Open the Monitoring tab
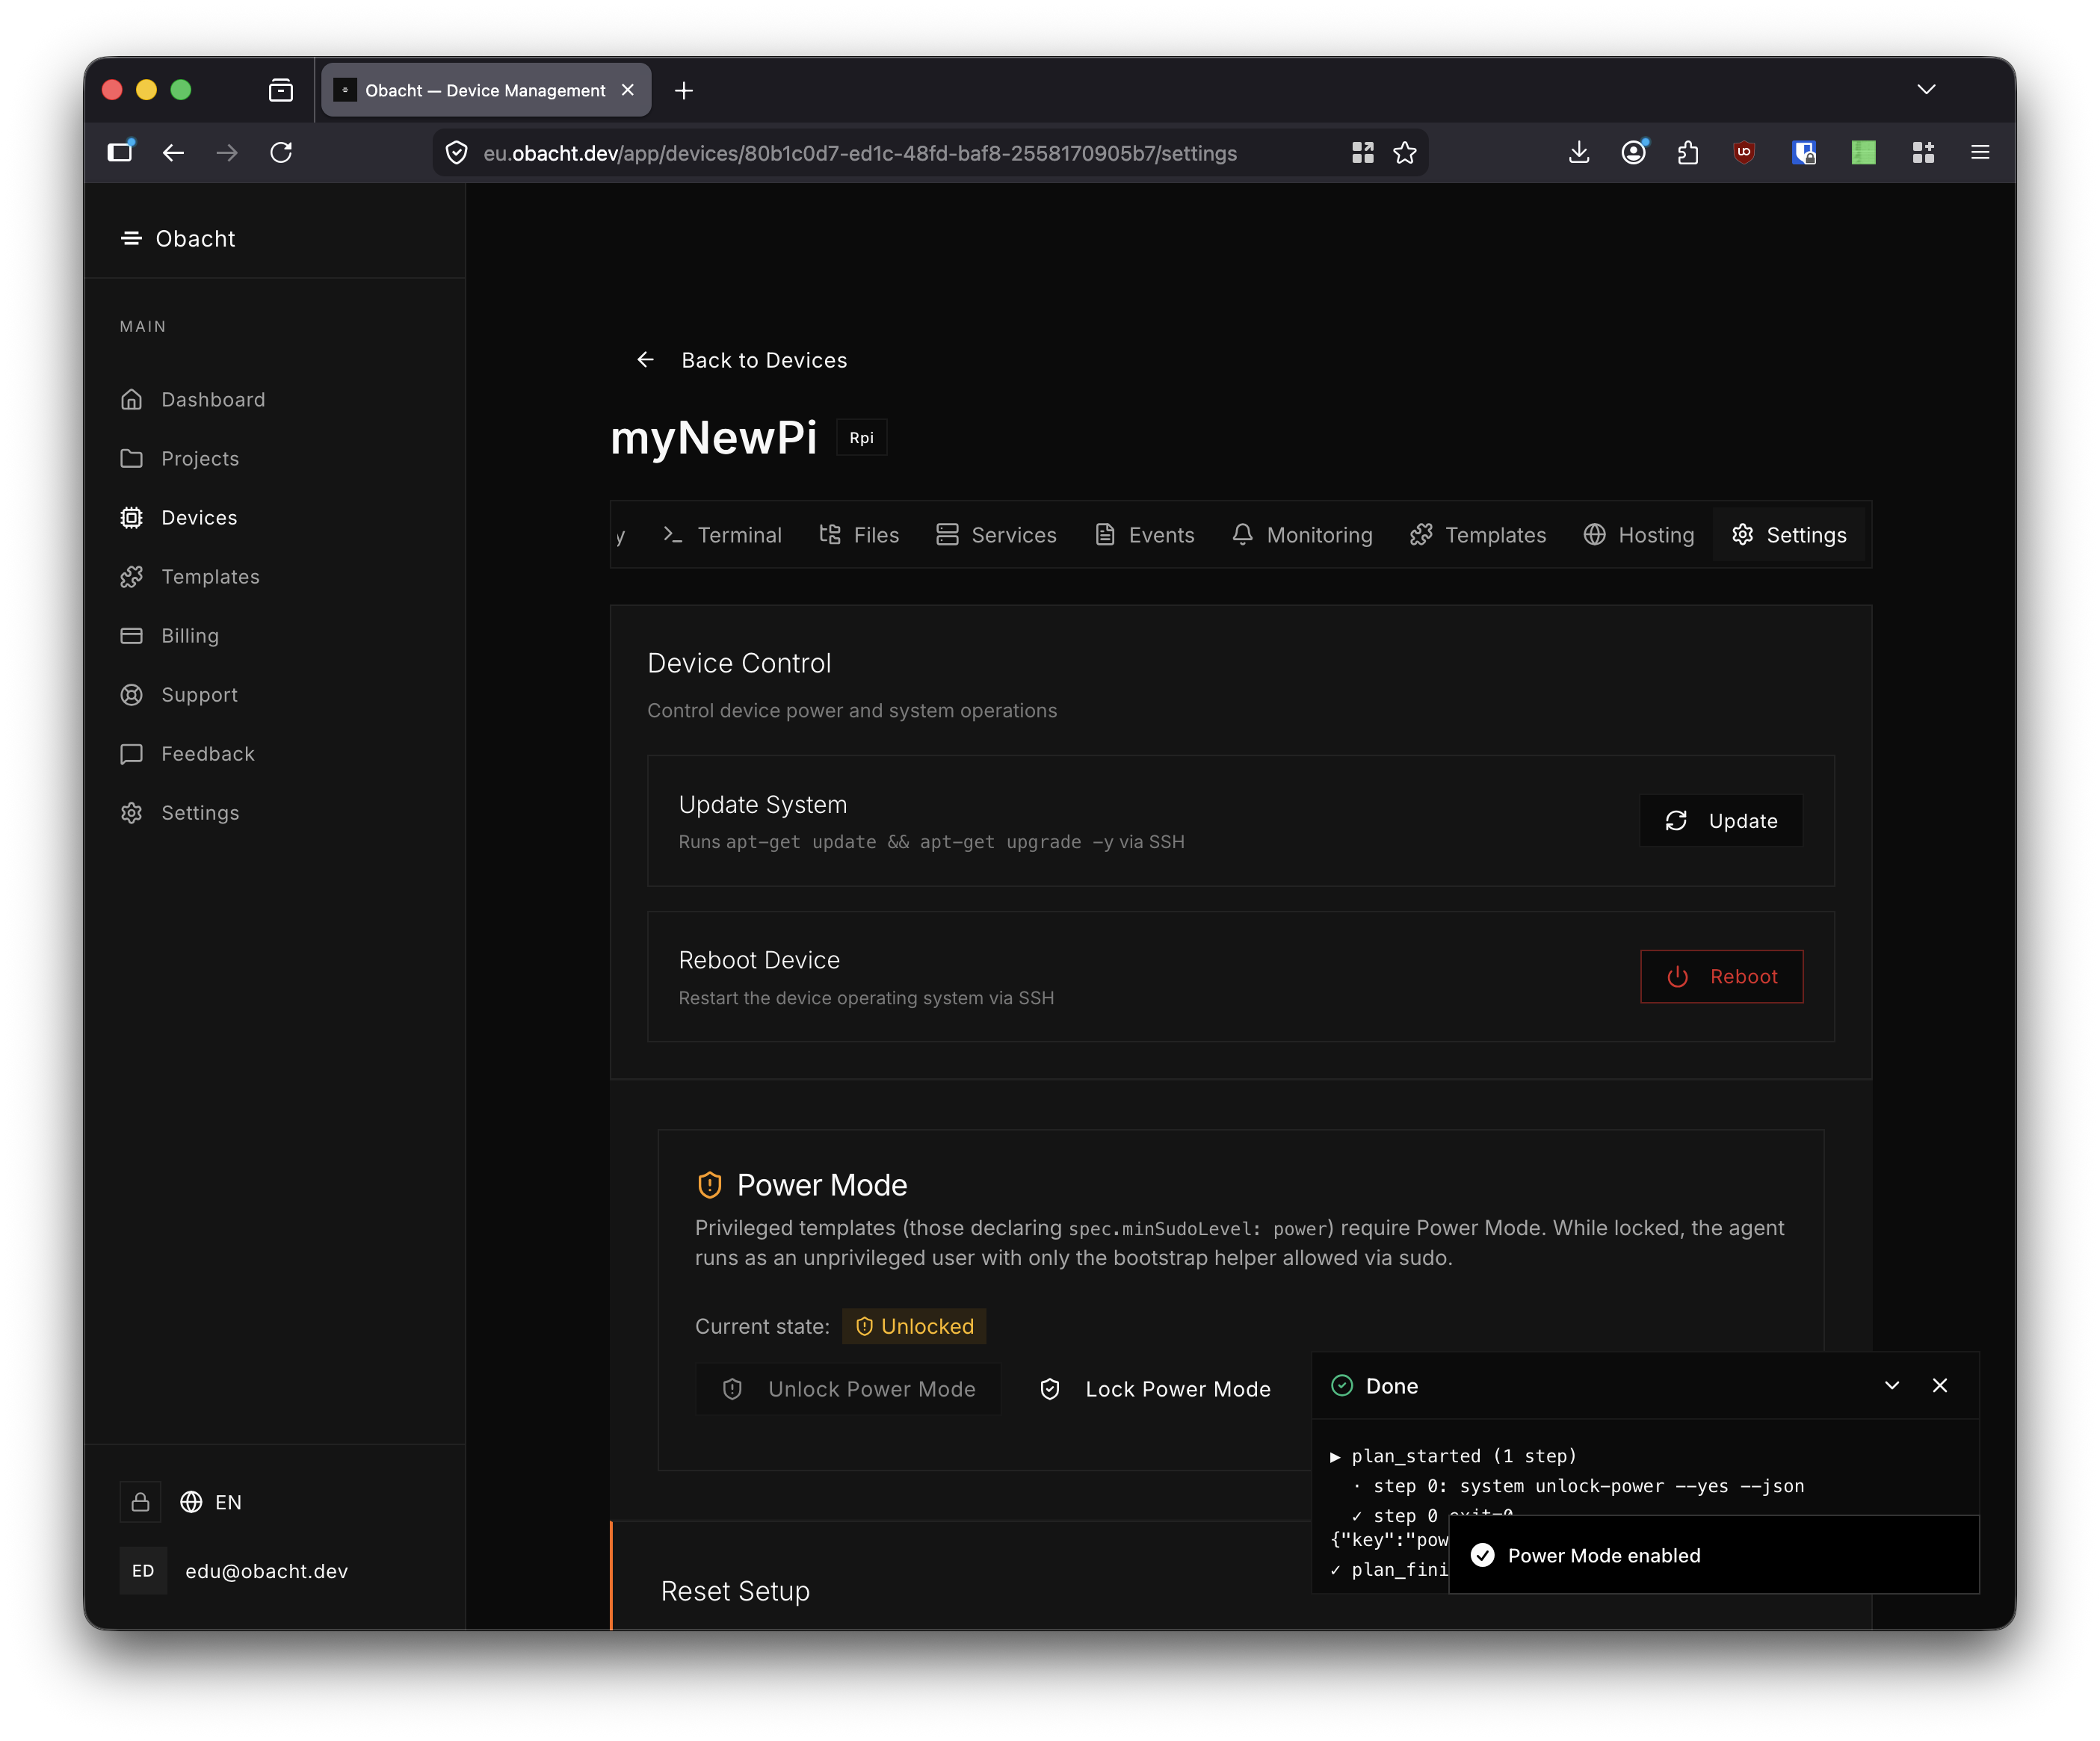2100x1741 pixels. [x=1302, y=535]
